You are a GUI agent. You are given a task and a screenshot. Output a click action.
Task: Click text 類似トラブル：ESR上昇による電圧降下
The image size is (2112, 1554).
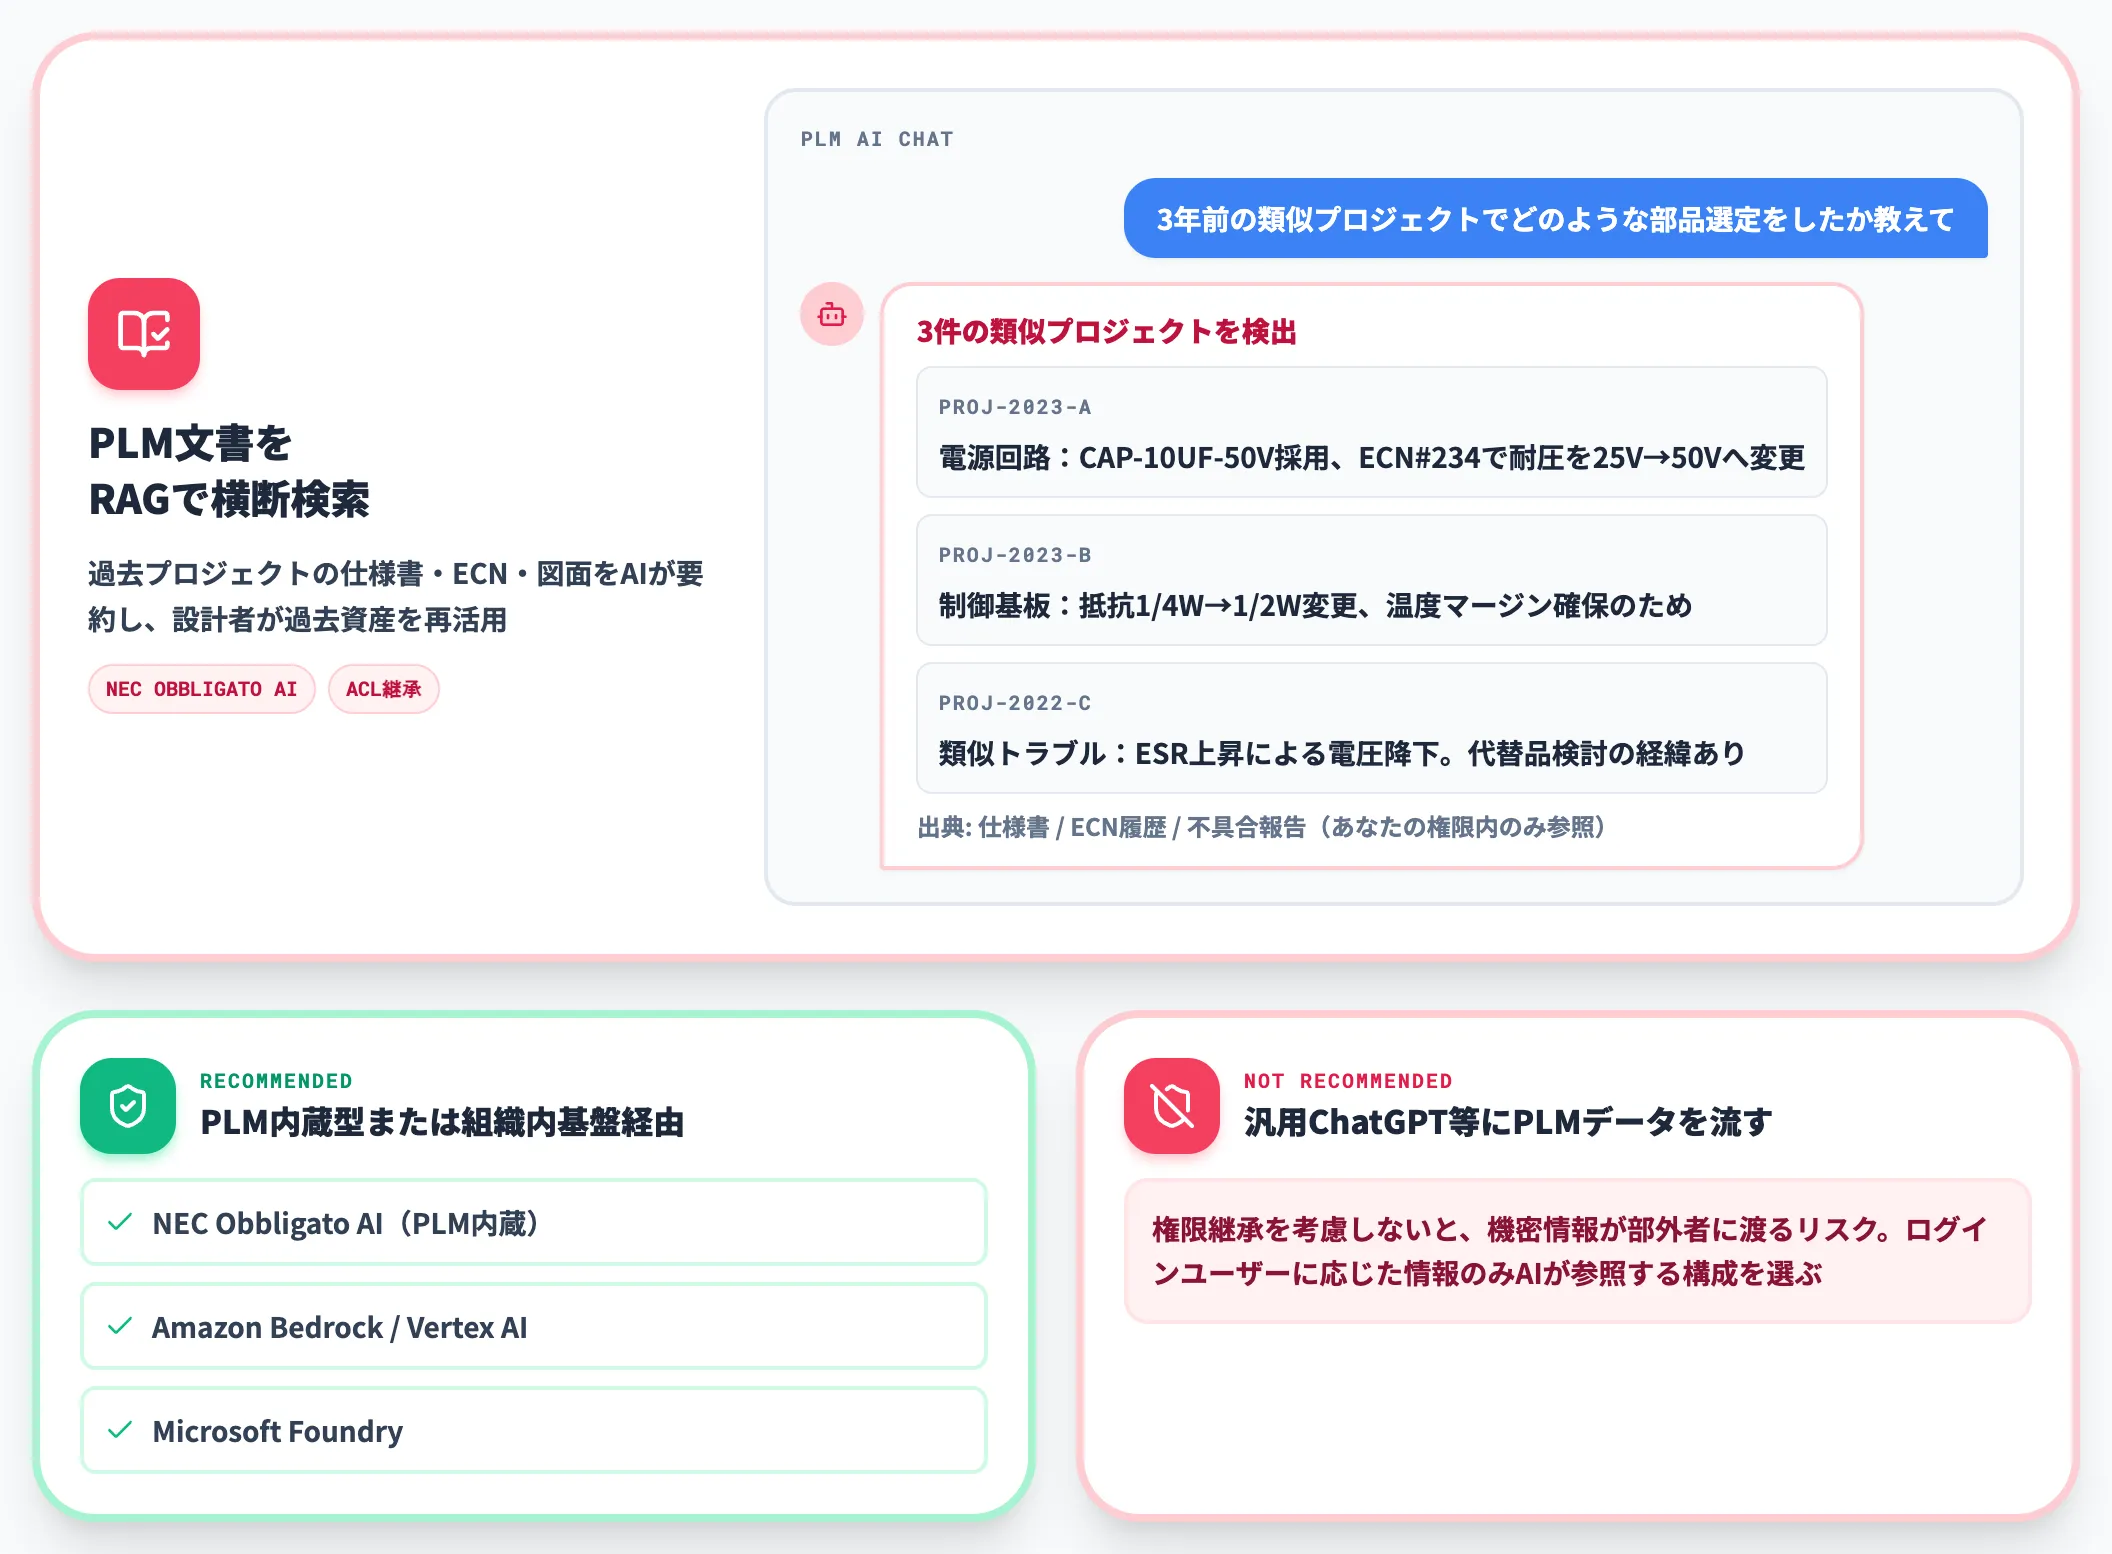[1342, 754]
